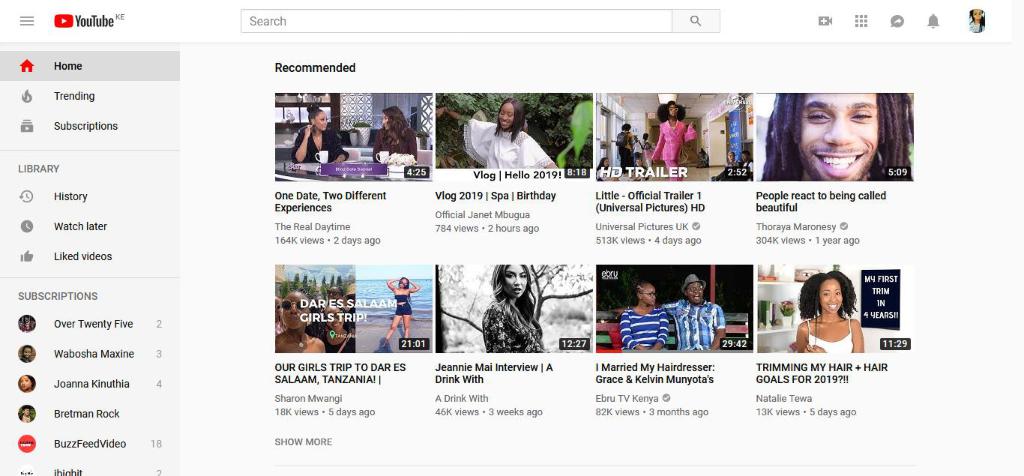Open Liked videos playlist
1024x476 pixels.
tap(82, 256)
